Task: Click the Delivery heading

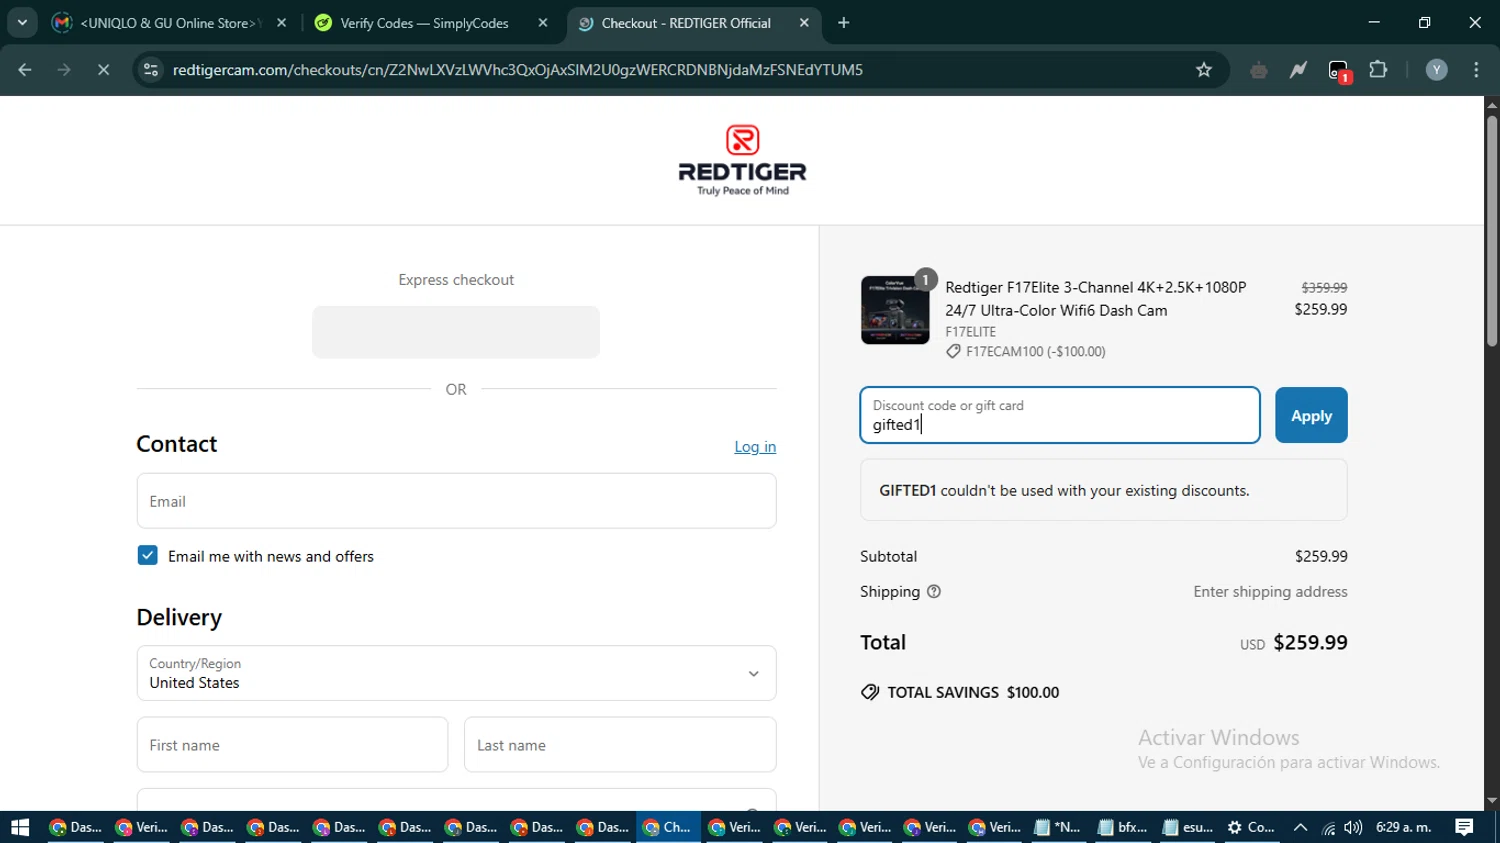Action: 179,618
